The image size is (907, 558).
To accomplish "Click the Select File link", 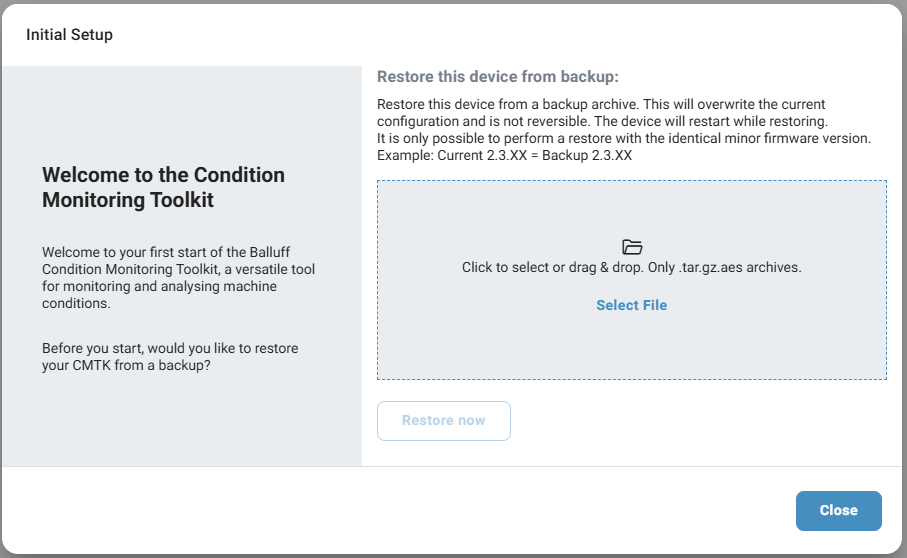I will 631,305.
